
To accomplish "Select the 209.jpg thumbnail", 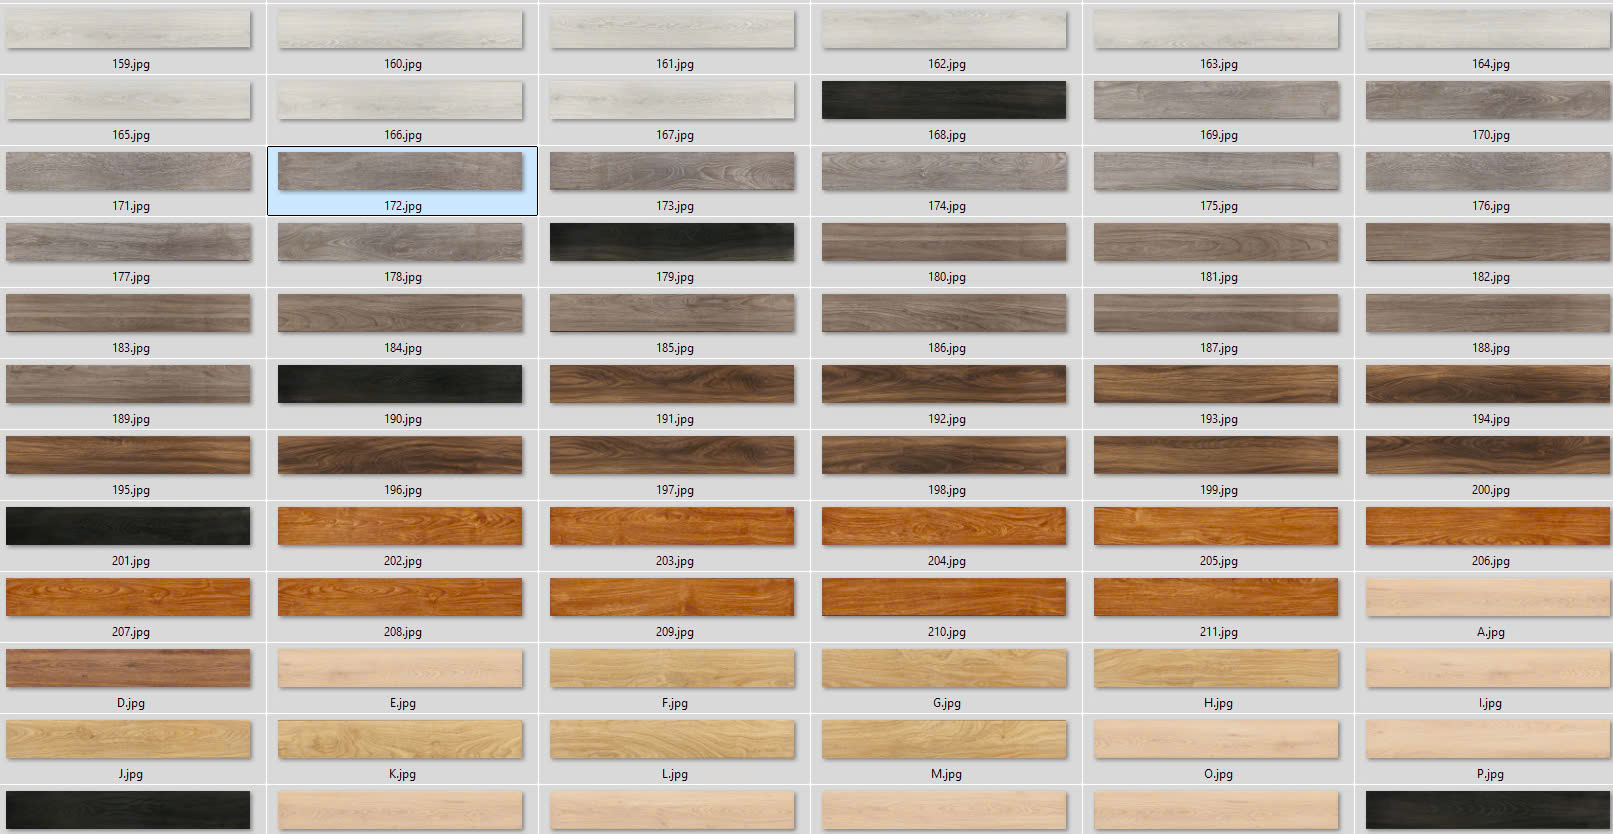I will click(x=672, y=597).
